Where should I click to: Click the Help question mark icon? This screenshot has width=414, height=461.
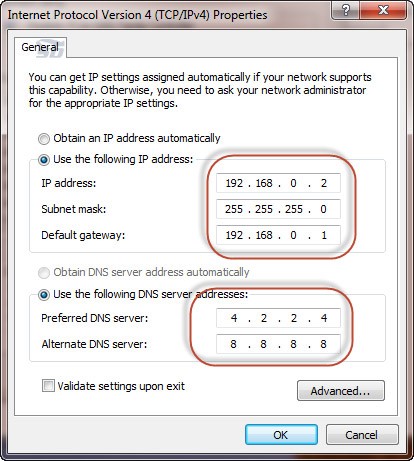(x=345, y=11)
